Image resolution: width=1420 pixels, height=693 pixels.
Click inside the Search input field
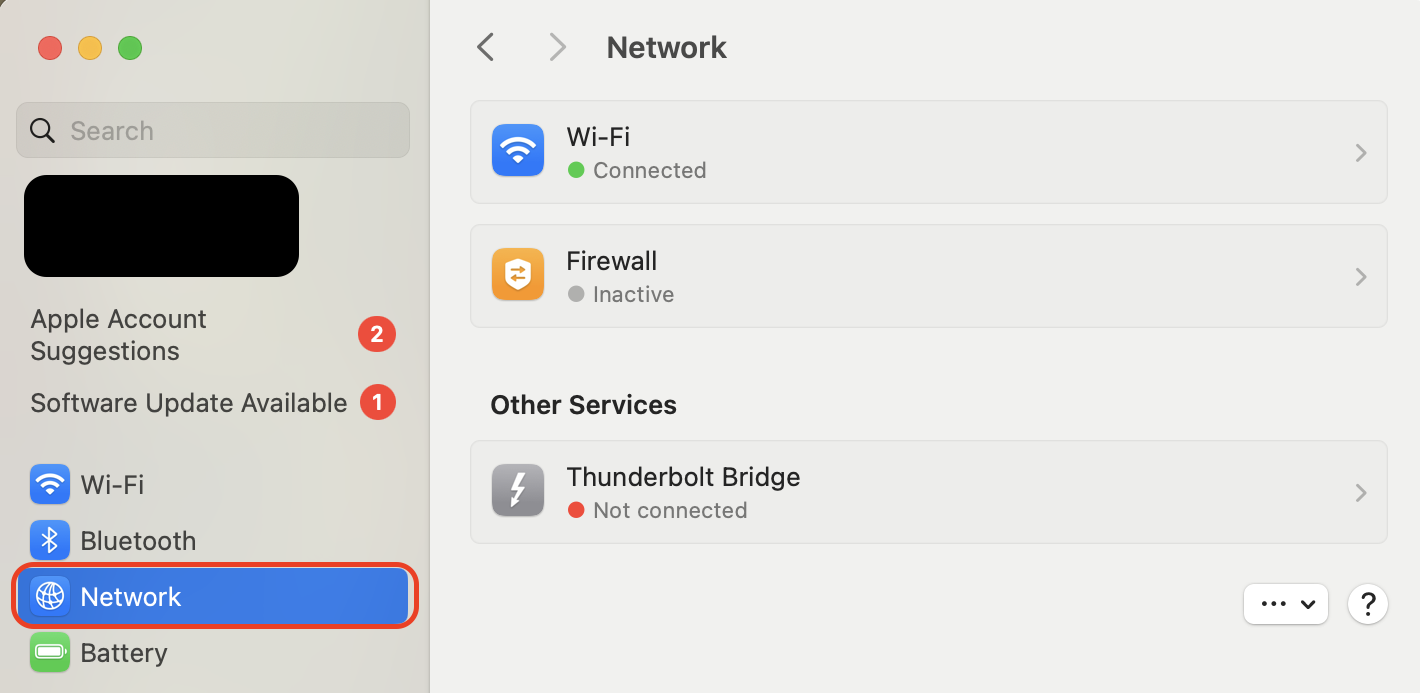tap(212, 130)
